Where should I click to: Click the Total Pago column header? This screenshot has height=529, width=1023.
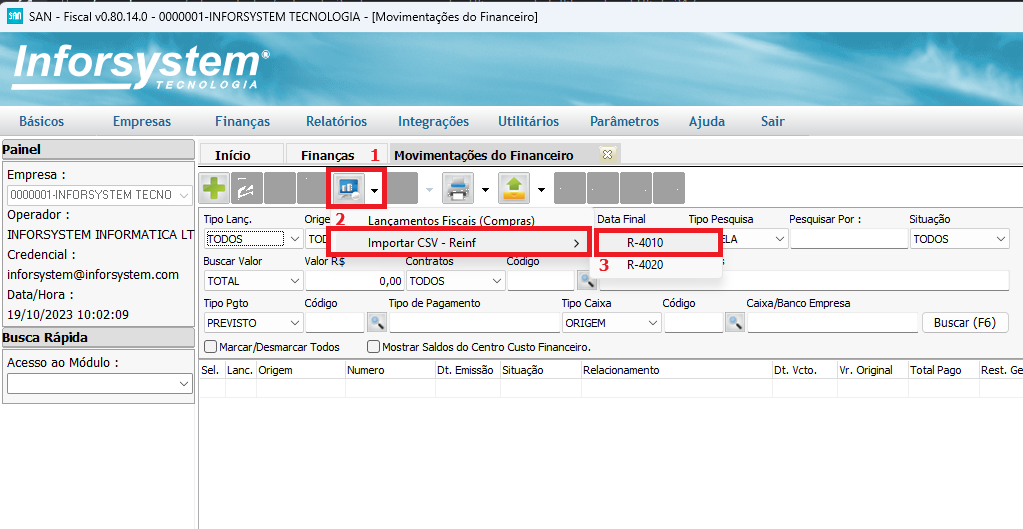point(943,370)
